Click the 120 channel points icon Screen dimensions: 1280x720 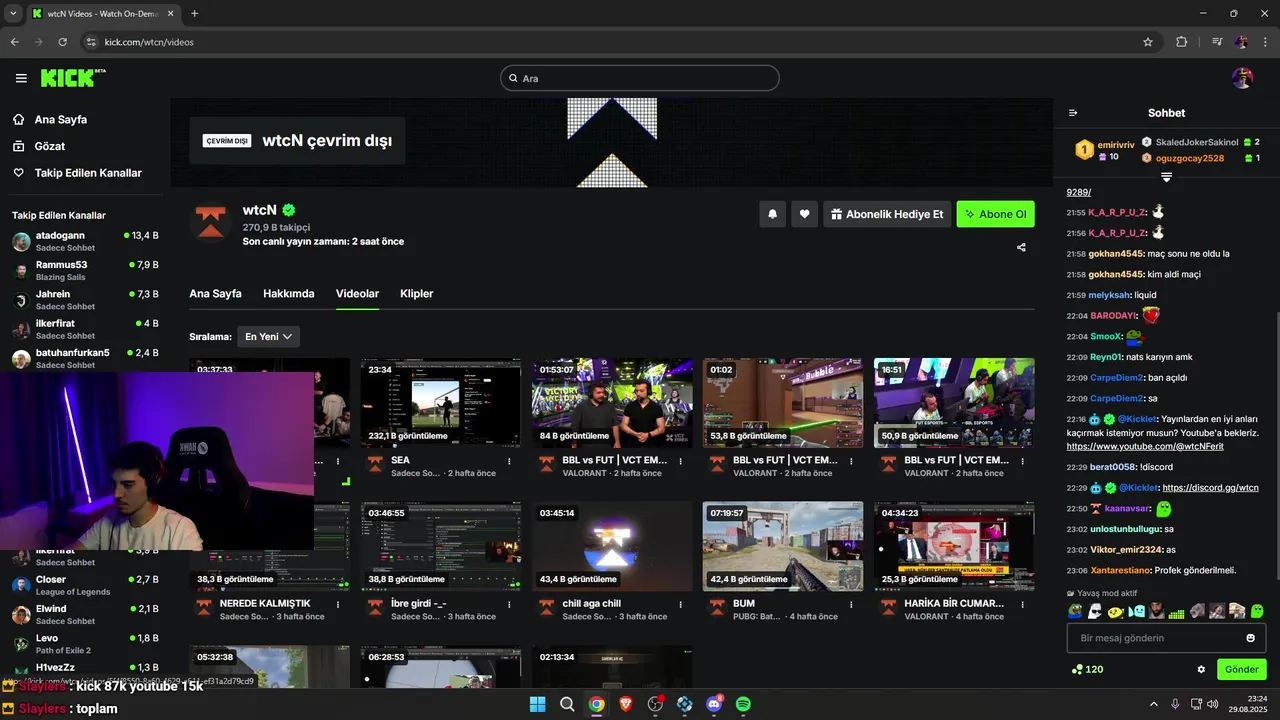pyautogui.click(x=1077, y=669)
